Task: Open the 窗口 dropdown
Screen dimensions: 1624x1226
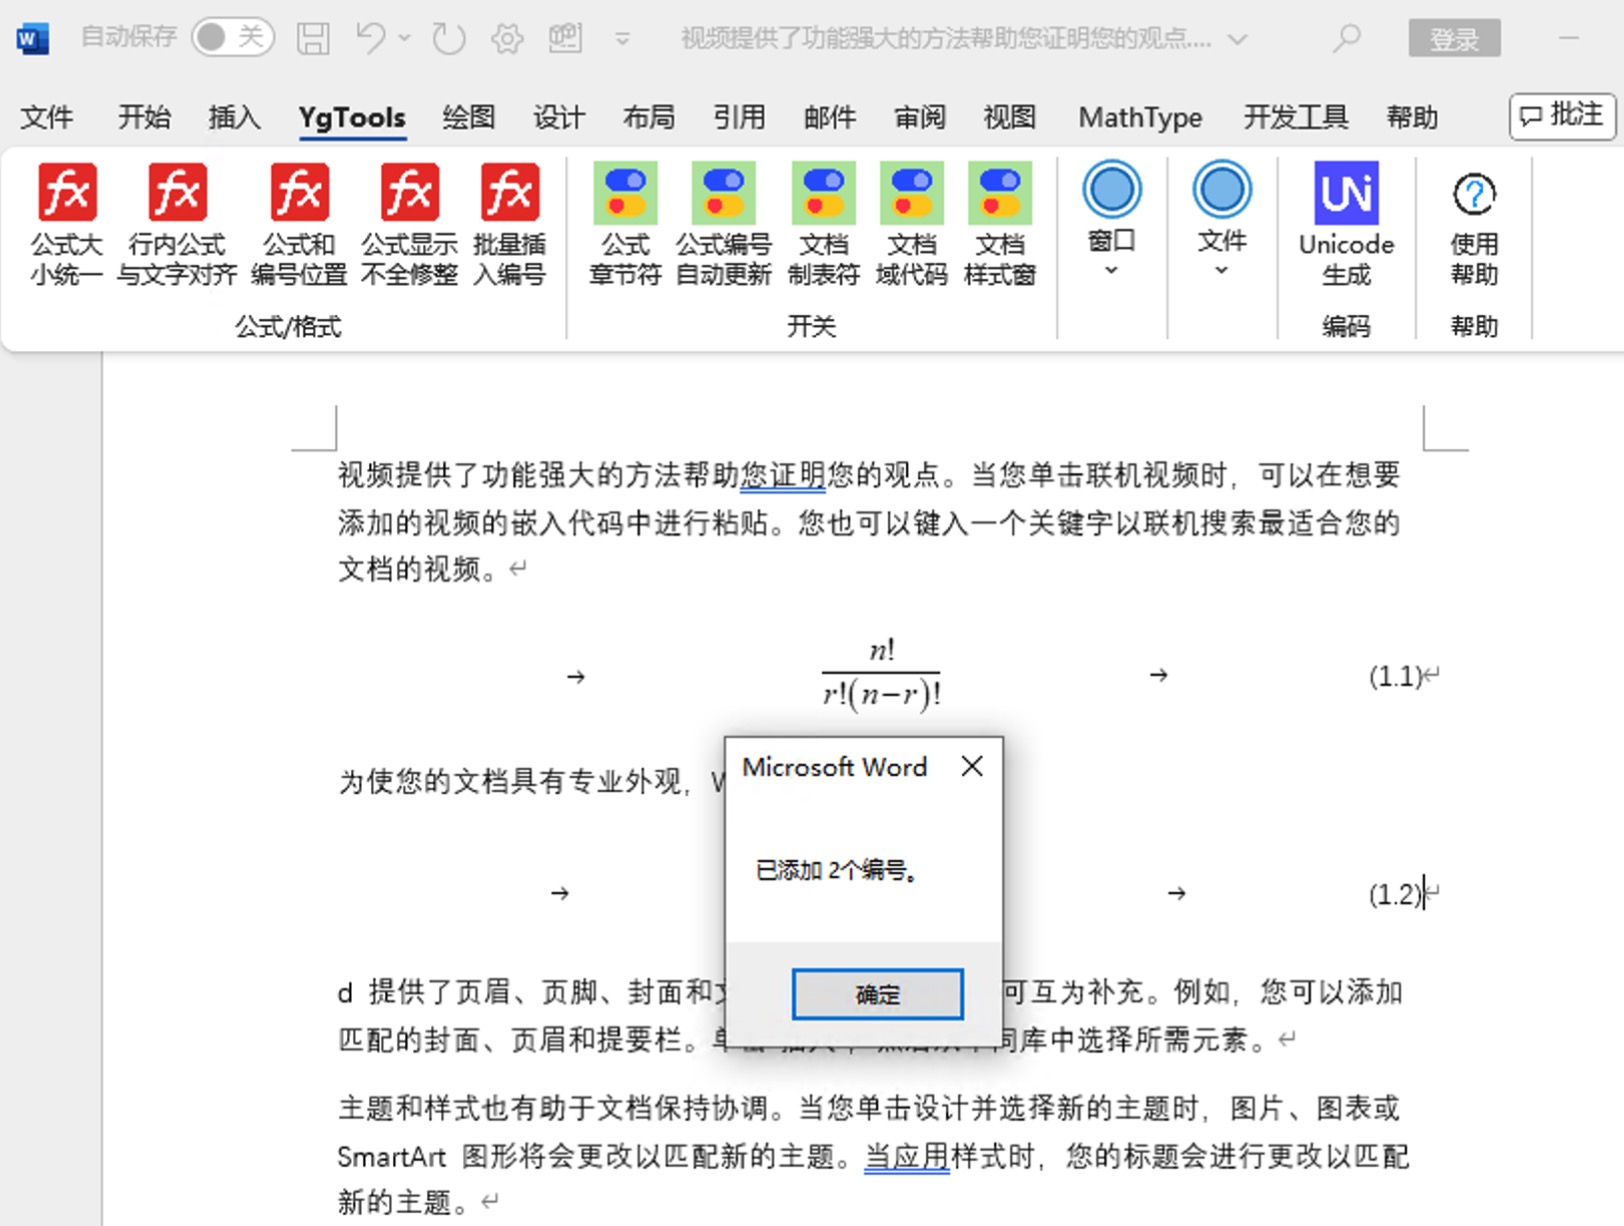Action: [x=1111, y=220]
